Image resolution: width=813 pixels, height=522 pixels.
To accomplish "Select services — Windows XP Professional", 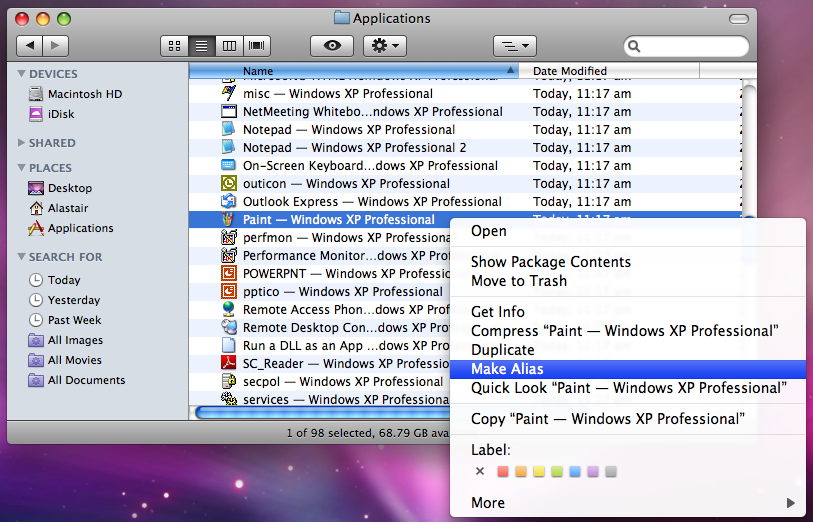I will [319, 399].
